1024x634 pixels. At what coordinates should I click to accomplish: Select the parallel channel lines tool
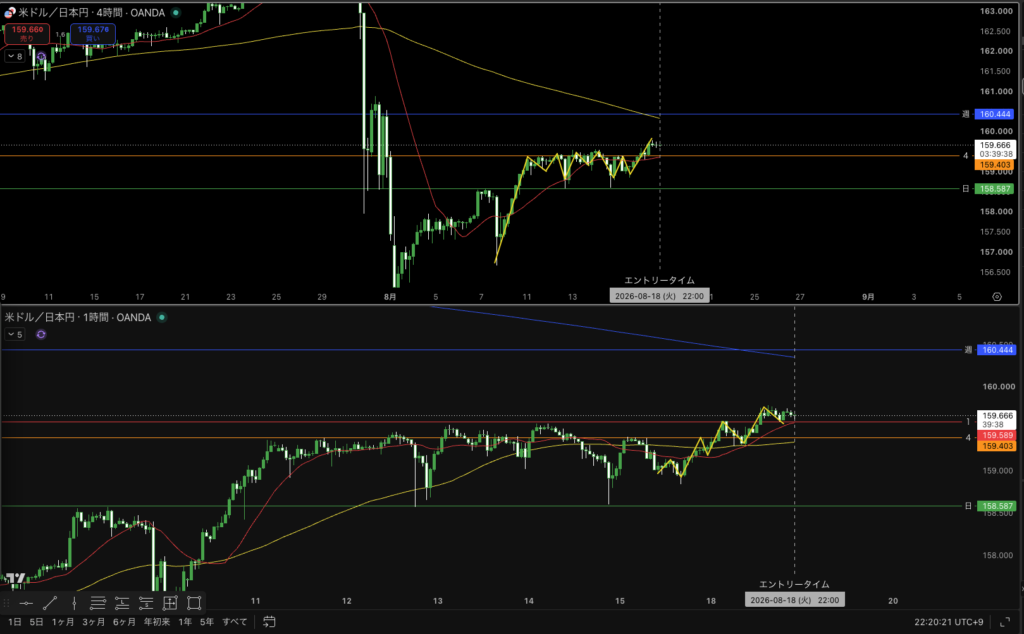98,603
